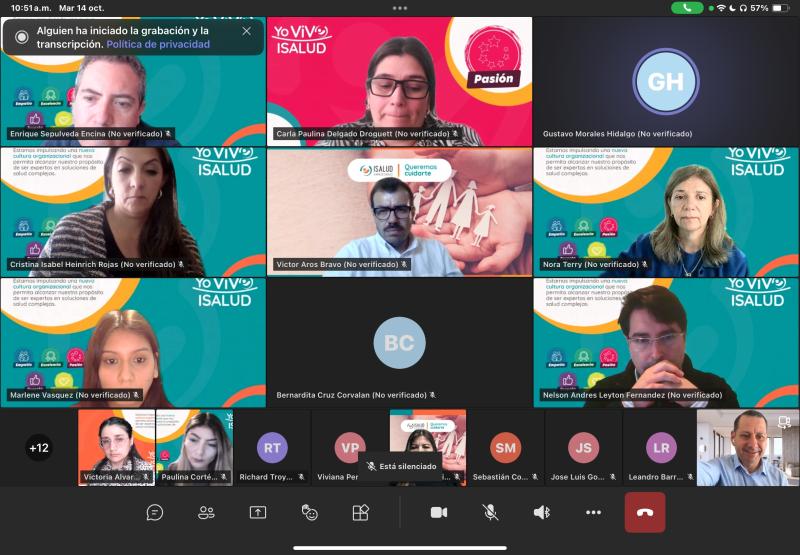Open the more options ellipsis menu

pyautogui.click(x=593, y=513)
